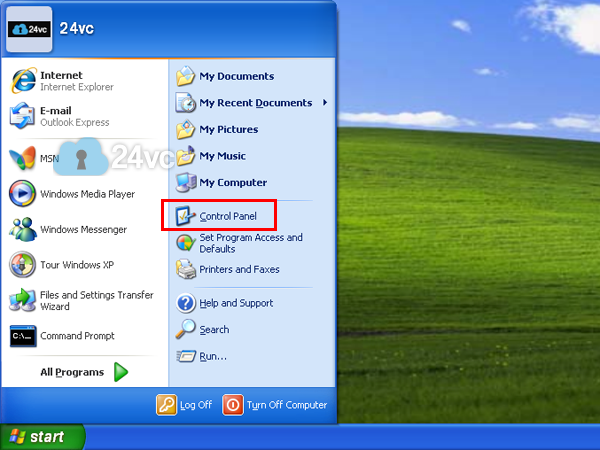Open the MSN butterfly icon
This screenshot has width=600, height=450.
(x=23, y=158)
